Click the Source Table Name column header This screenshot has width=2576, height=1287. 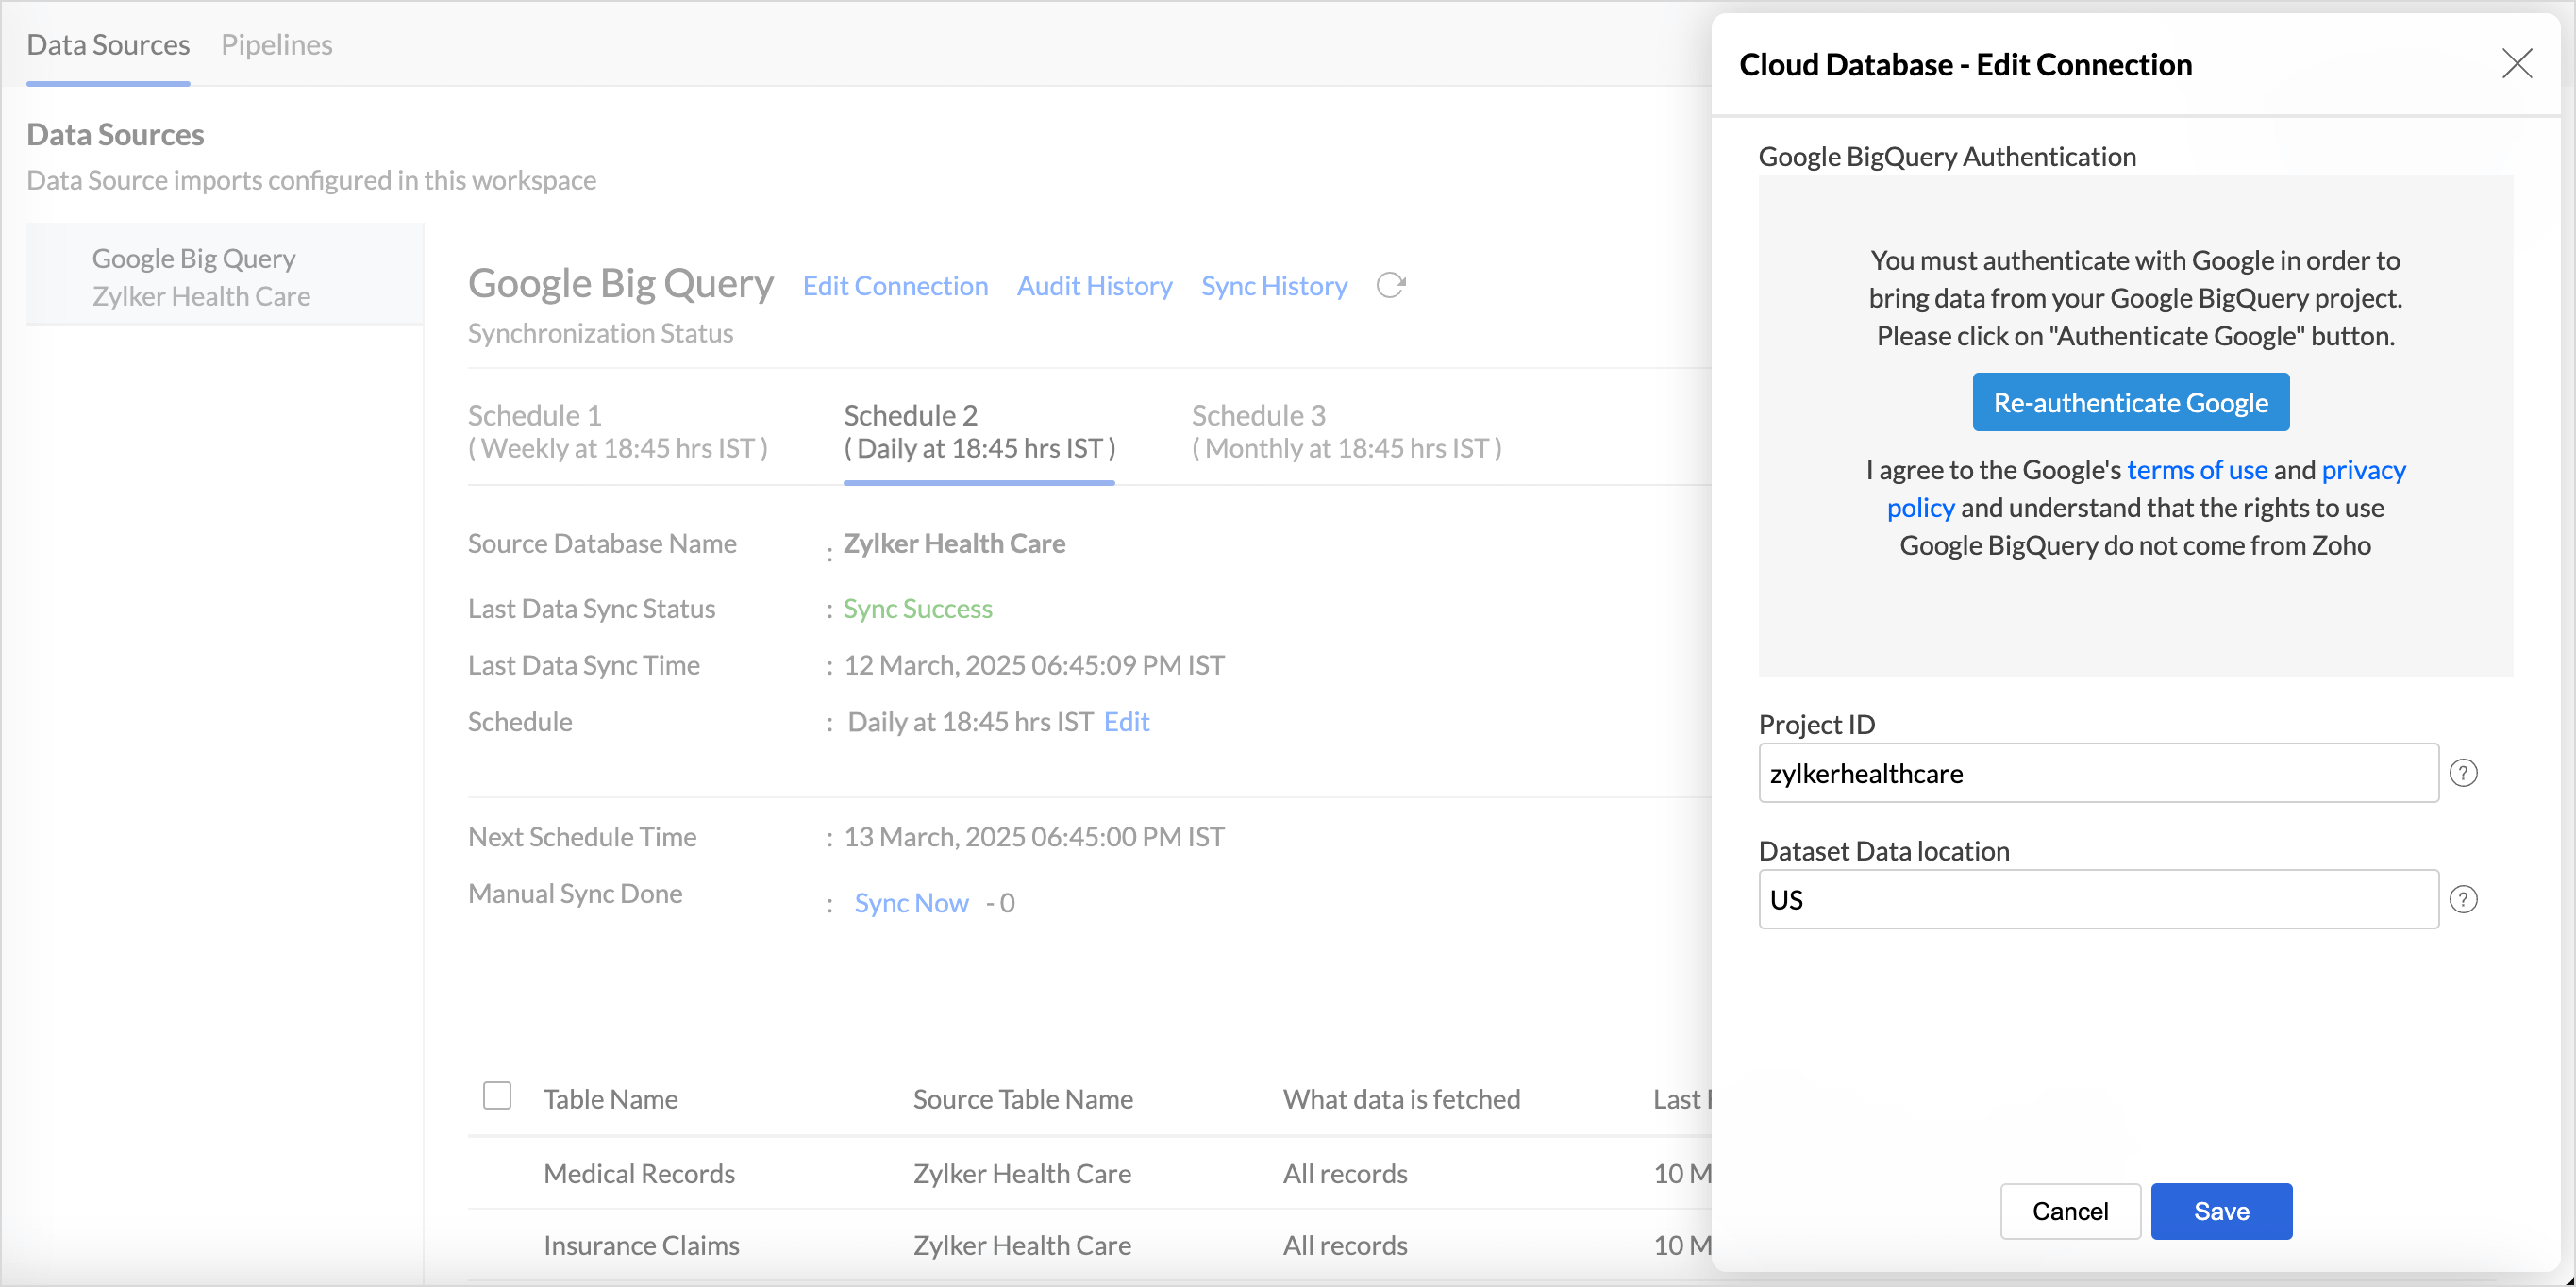pyautogui.click(x=1023, y=1099)
